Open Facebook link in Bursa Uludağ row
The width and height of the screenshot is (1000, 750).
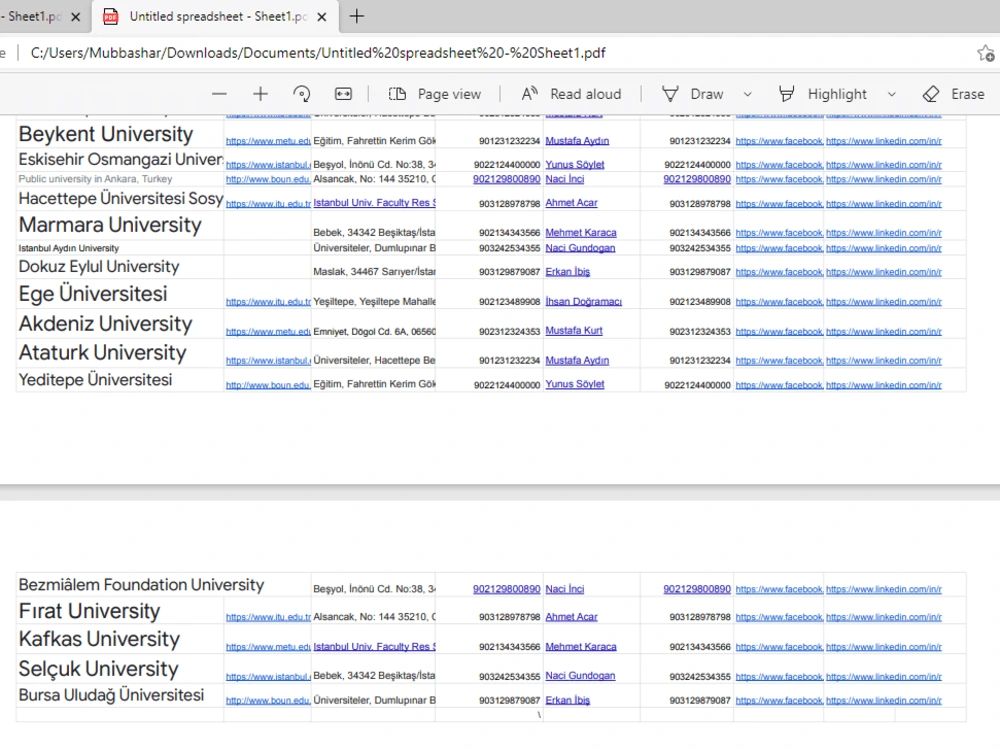[x=779, y=700]
